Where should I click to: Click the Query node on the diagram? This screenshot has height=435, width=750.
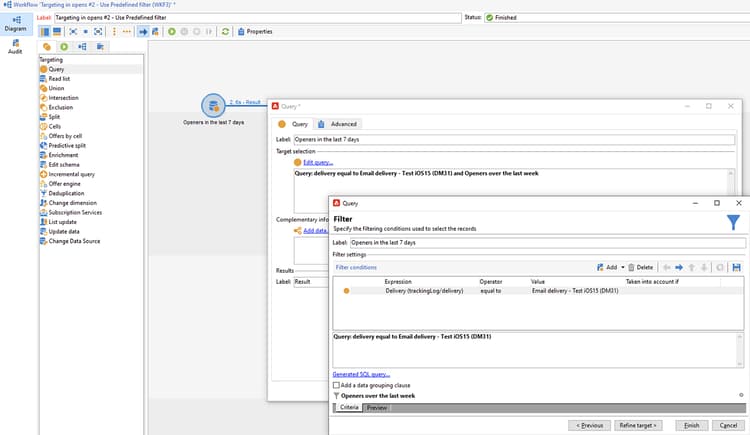click(x=213, y=105)
